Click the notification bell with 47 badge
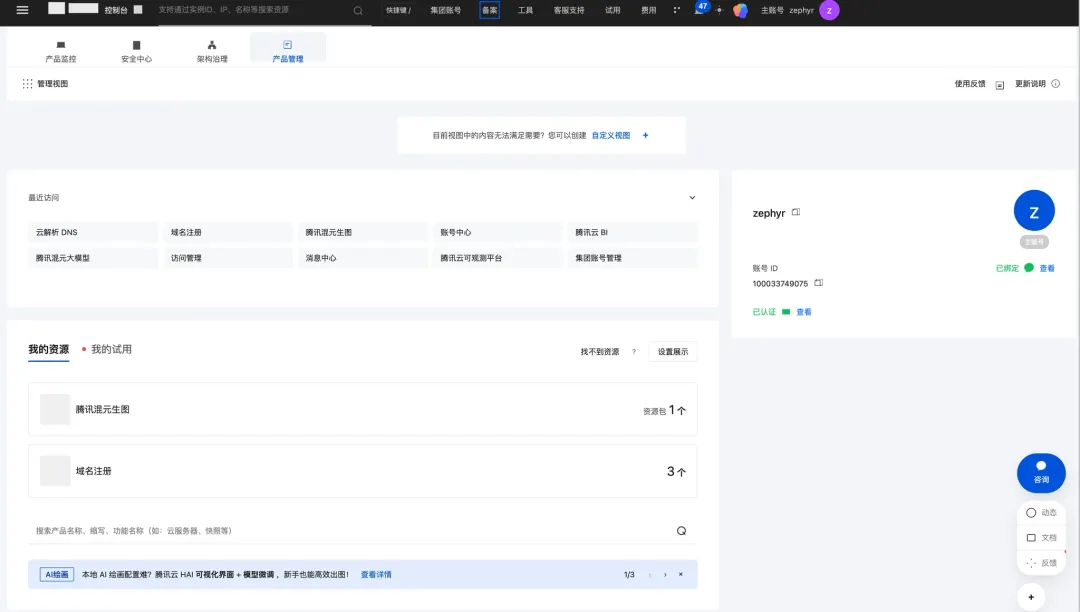1080x612 pixels. pos(699,10)
